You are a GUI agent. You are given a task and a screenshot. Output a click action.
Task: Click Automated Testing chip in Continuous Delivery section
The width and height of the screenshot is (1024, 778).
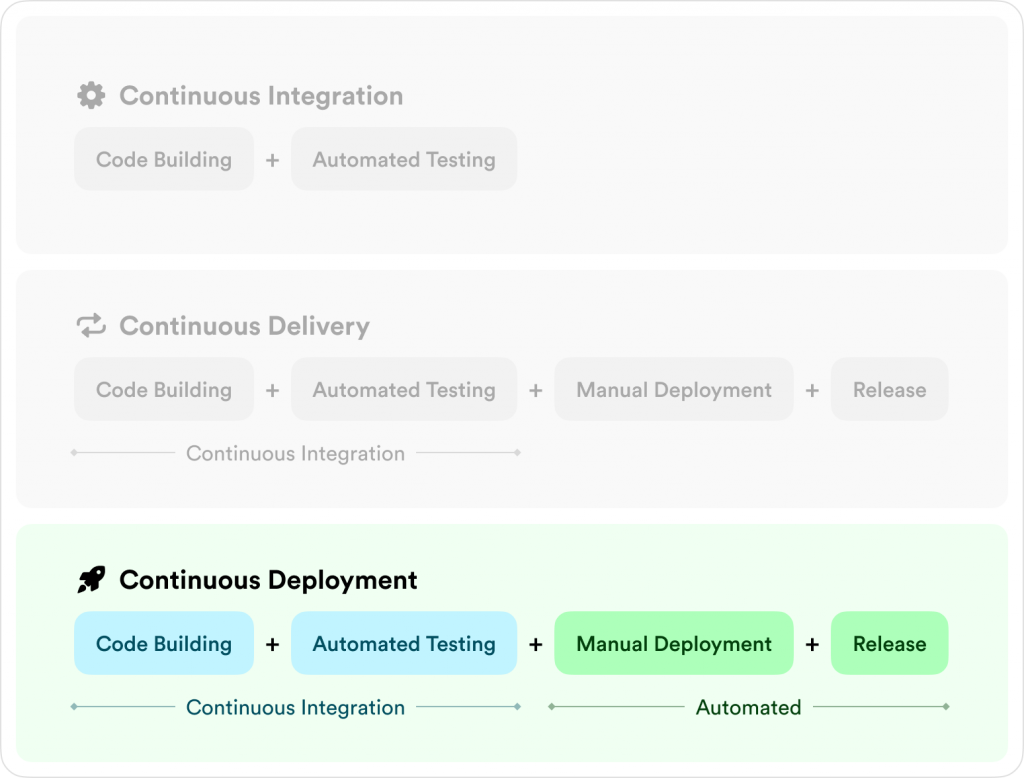click(404, 389)
